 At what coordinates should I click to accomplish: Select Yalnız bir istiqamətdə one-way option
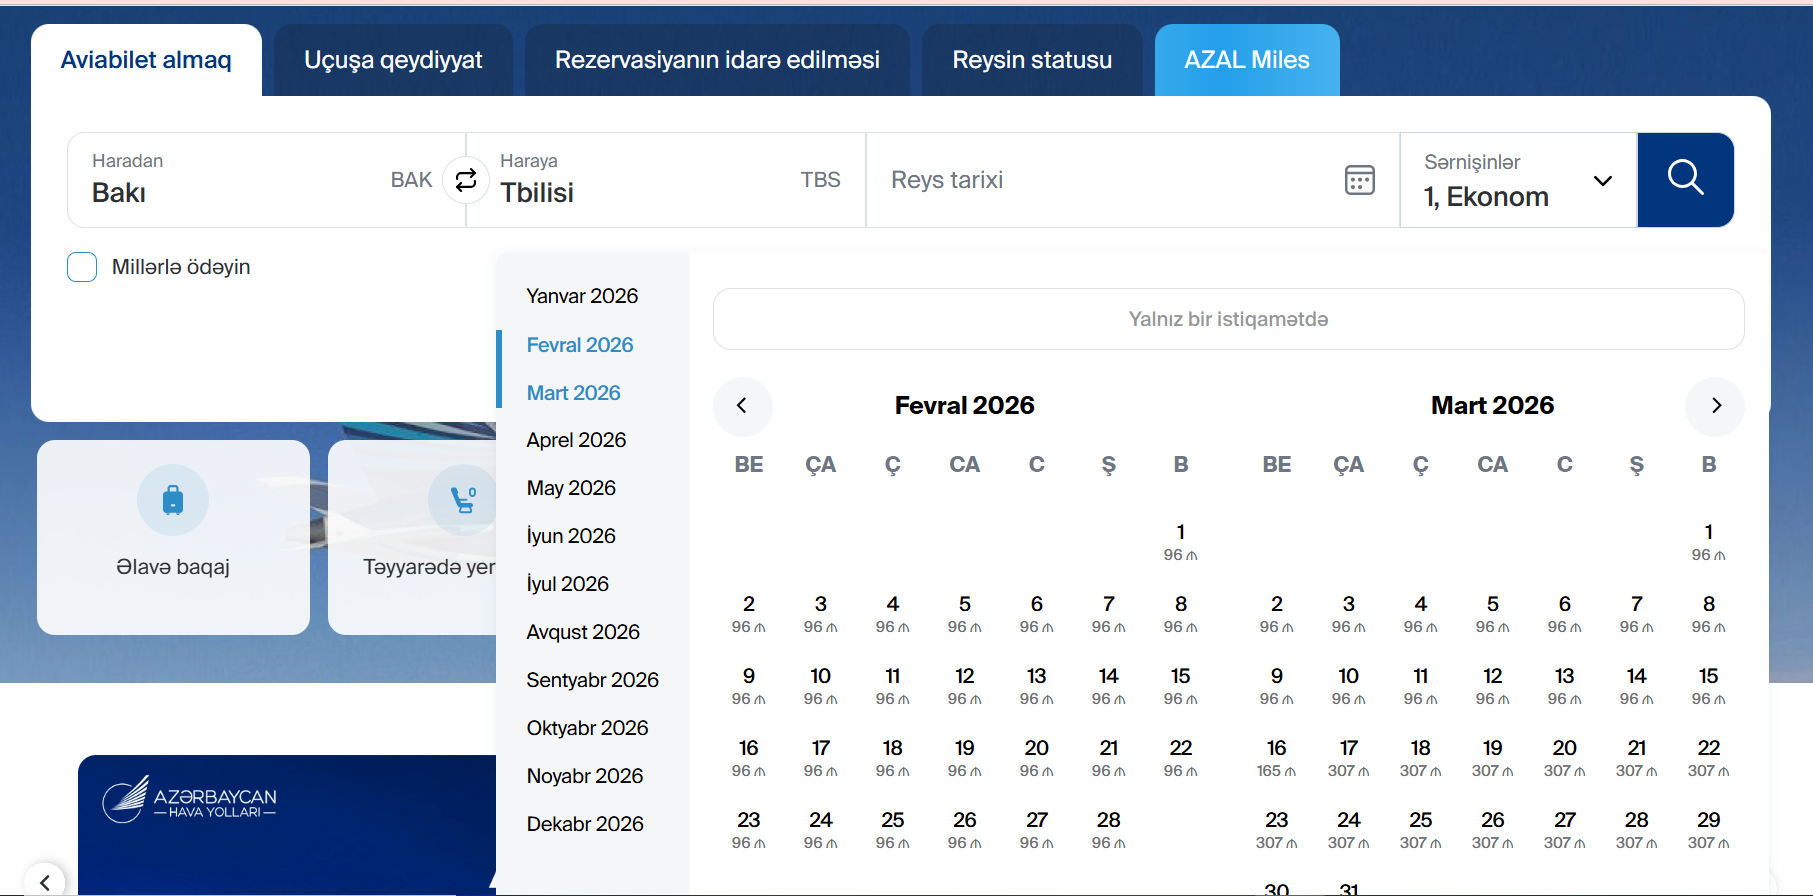pos(1228,319)
